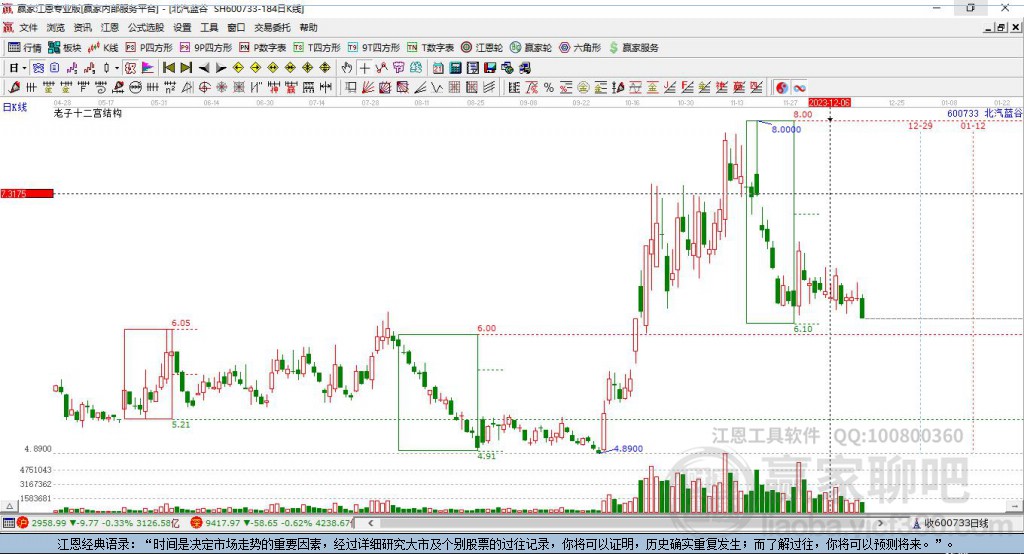Click Shanghai index 2958.99 status entry
1024x554 pixels.
(x=98, y=523)
